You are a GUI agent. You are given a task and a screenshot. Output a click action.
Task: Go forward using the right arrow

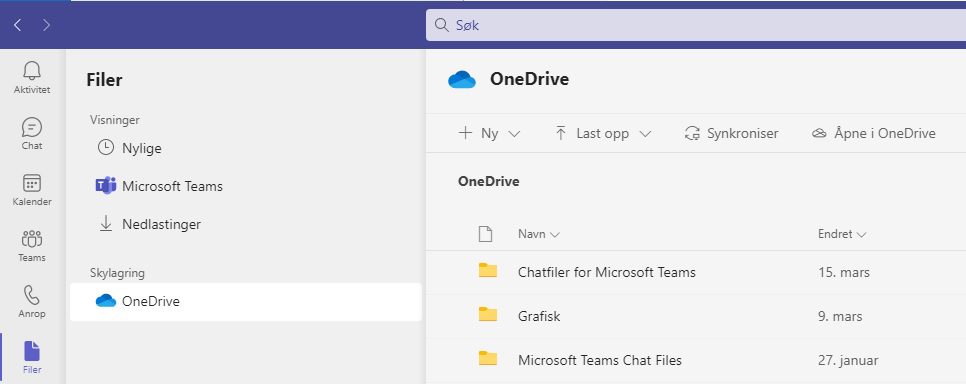click(47, 25)
